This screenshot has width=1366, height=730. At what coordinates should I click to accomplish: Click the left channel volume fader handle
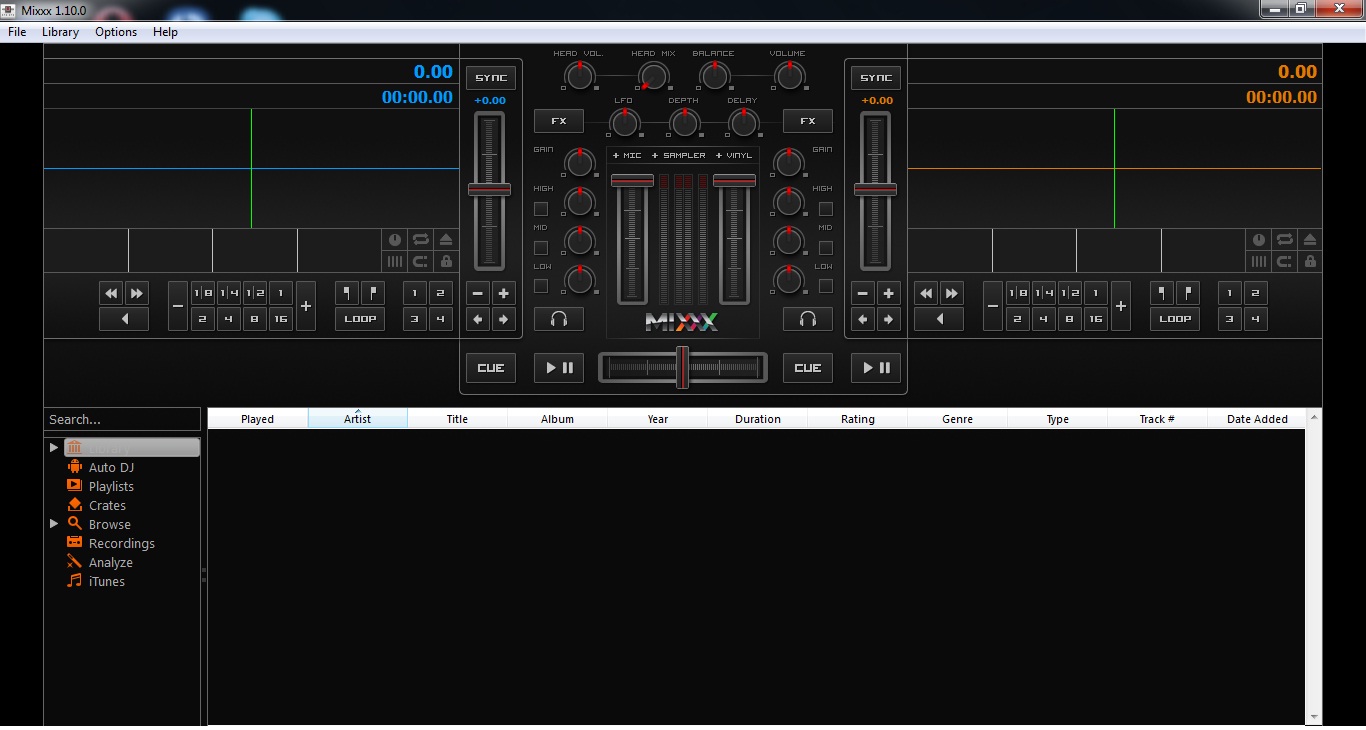pos(633,181)
